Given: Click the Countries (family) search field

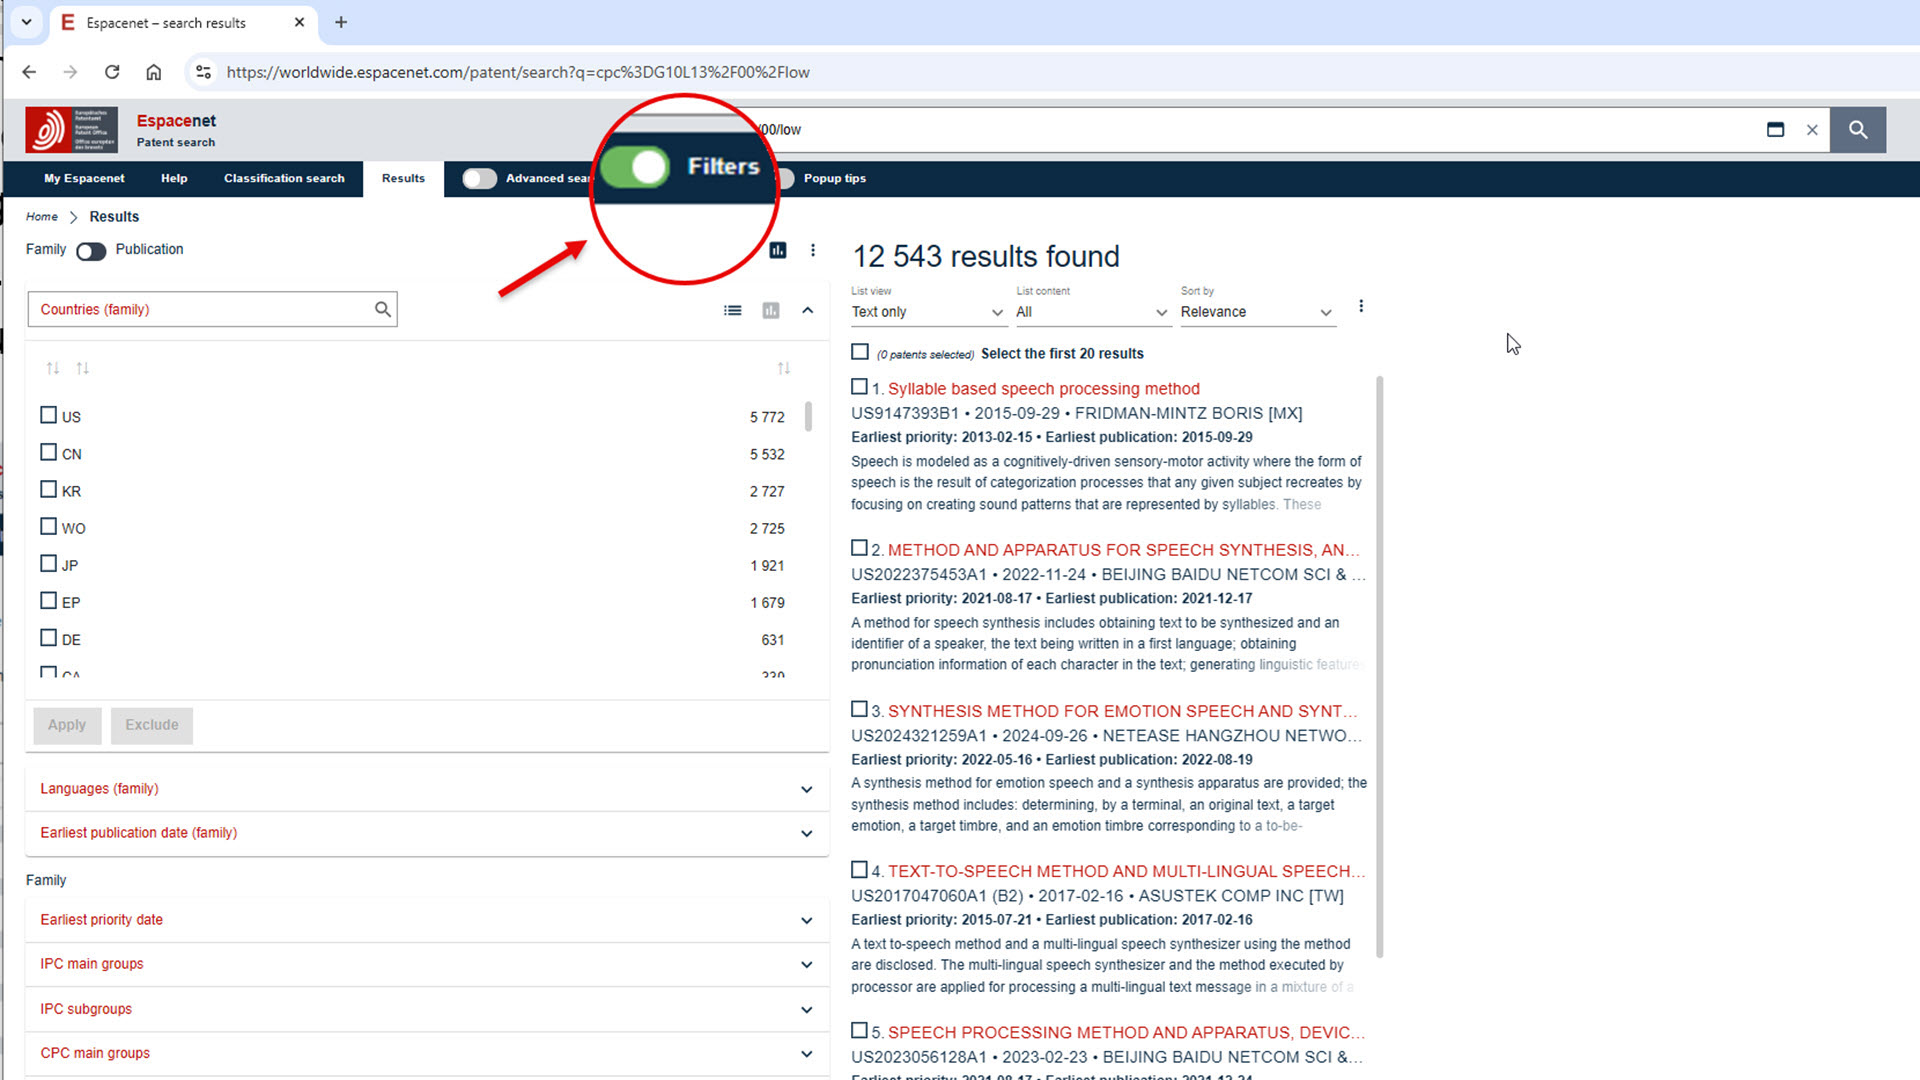Looking at the screenshot, I should click(200, 310).
